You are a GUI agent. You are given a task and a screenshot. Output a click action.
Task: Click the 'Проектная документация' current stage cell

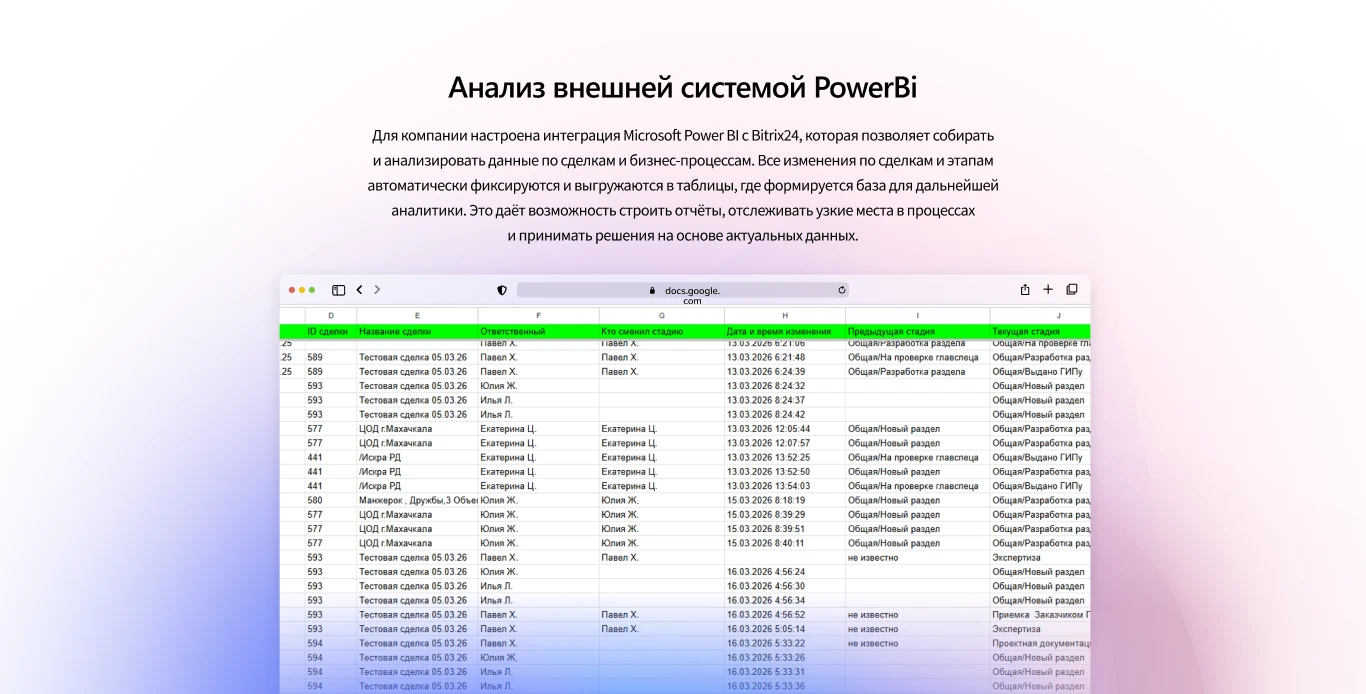click(x=1040, y=643)
